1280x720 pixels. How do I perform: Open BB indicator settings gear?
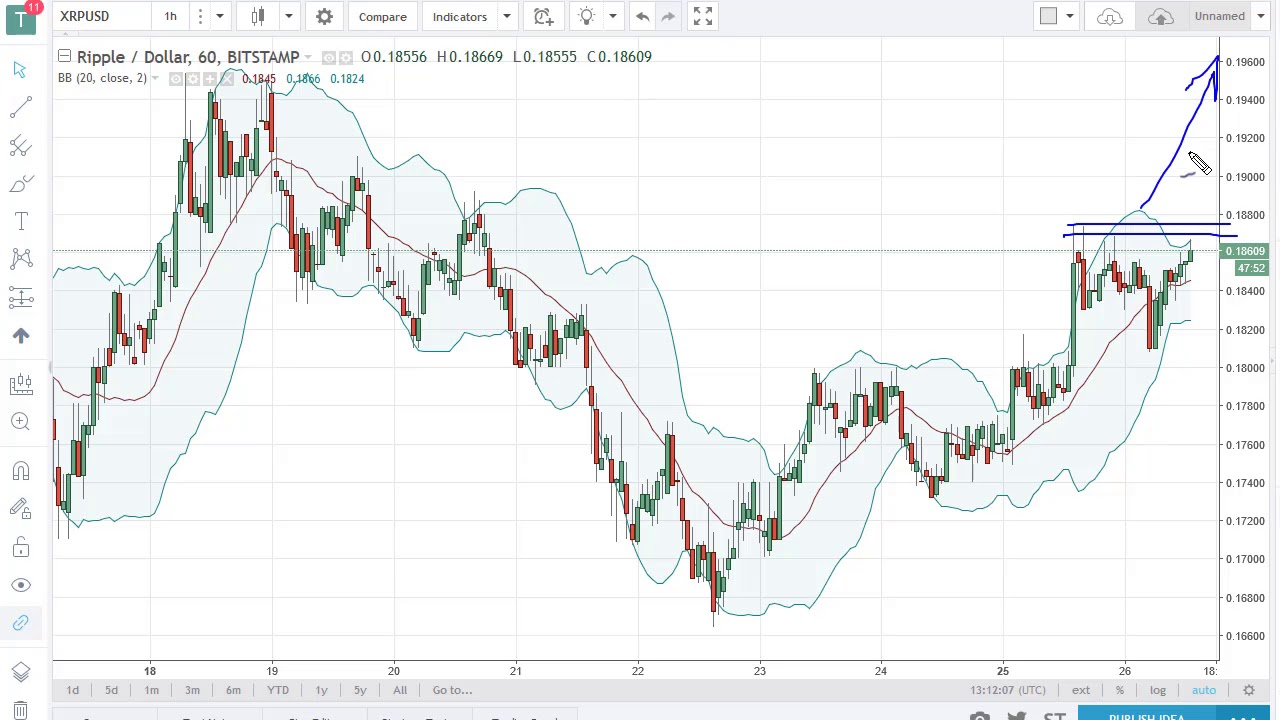coord(193,79)
